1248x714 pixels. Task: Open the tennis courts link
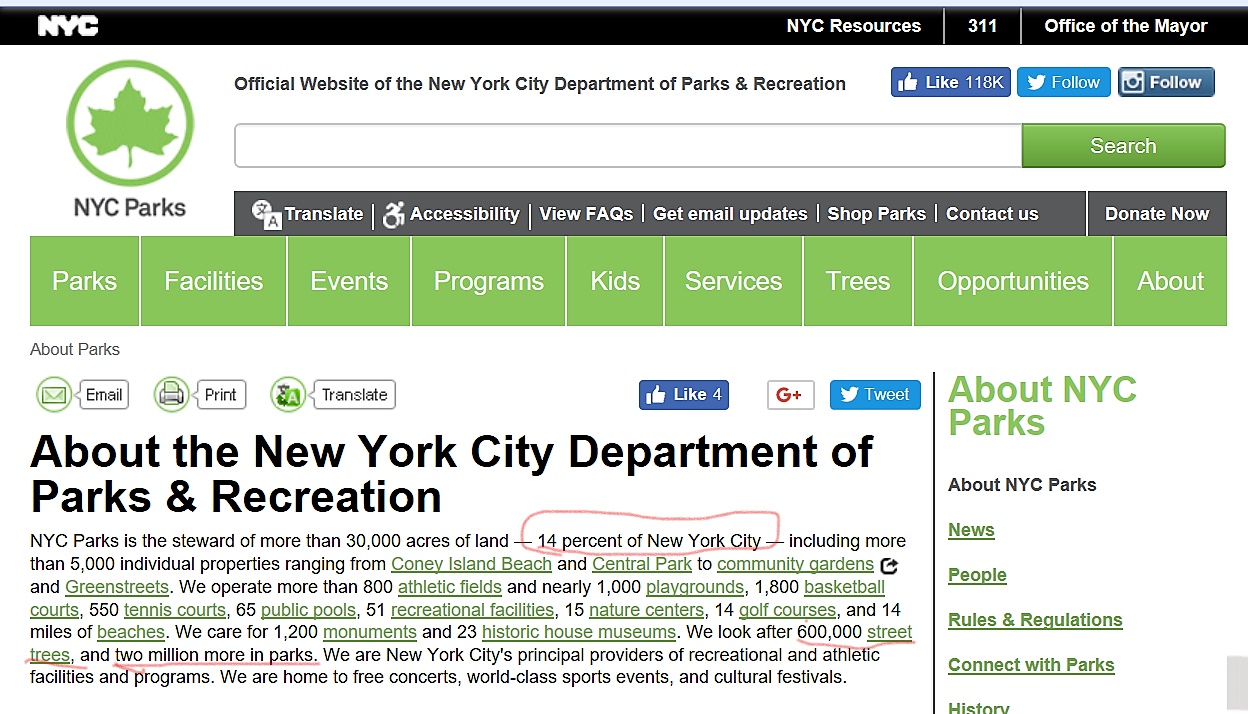point(176,610)
